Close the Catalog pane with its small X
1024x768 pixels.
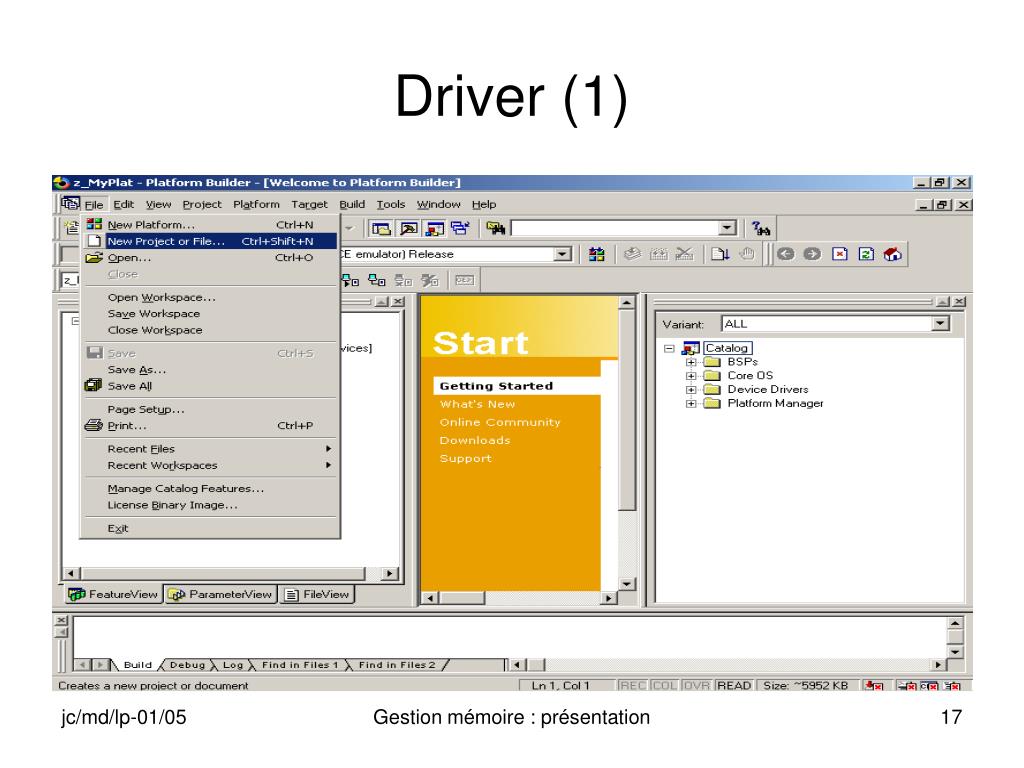[x=959, y=302]
